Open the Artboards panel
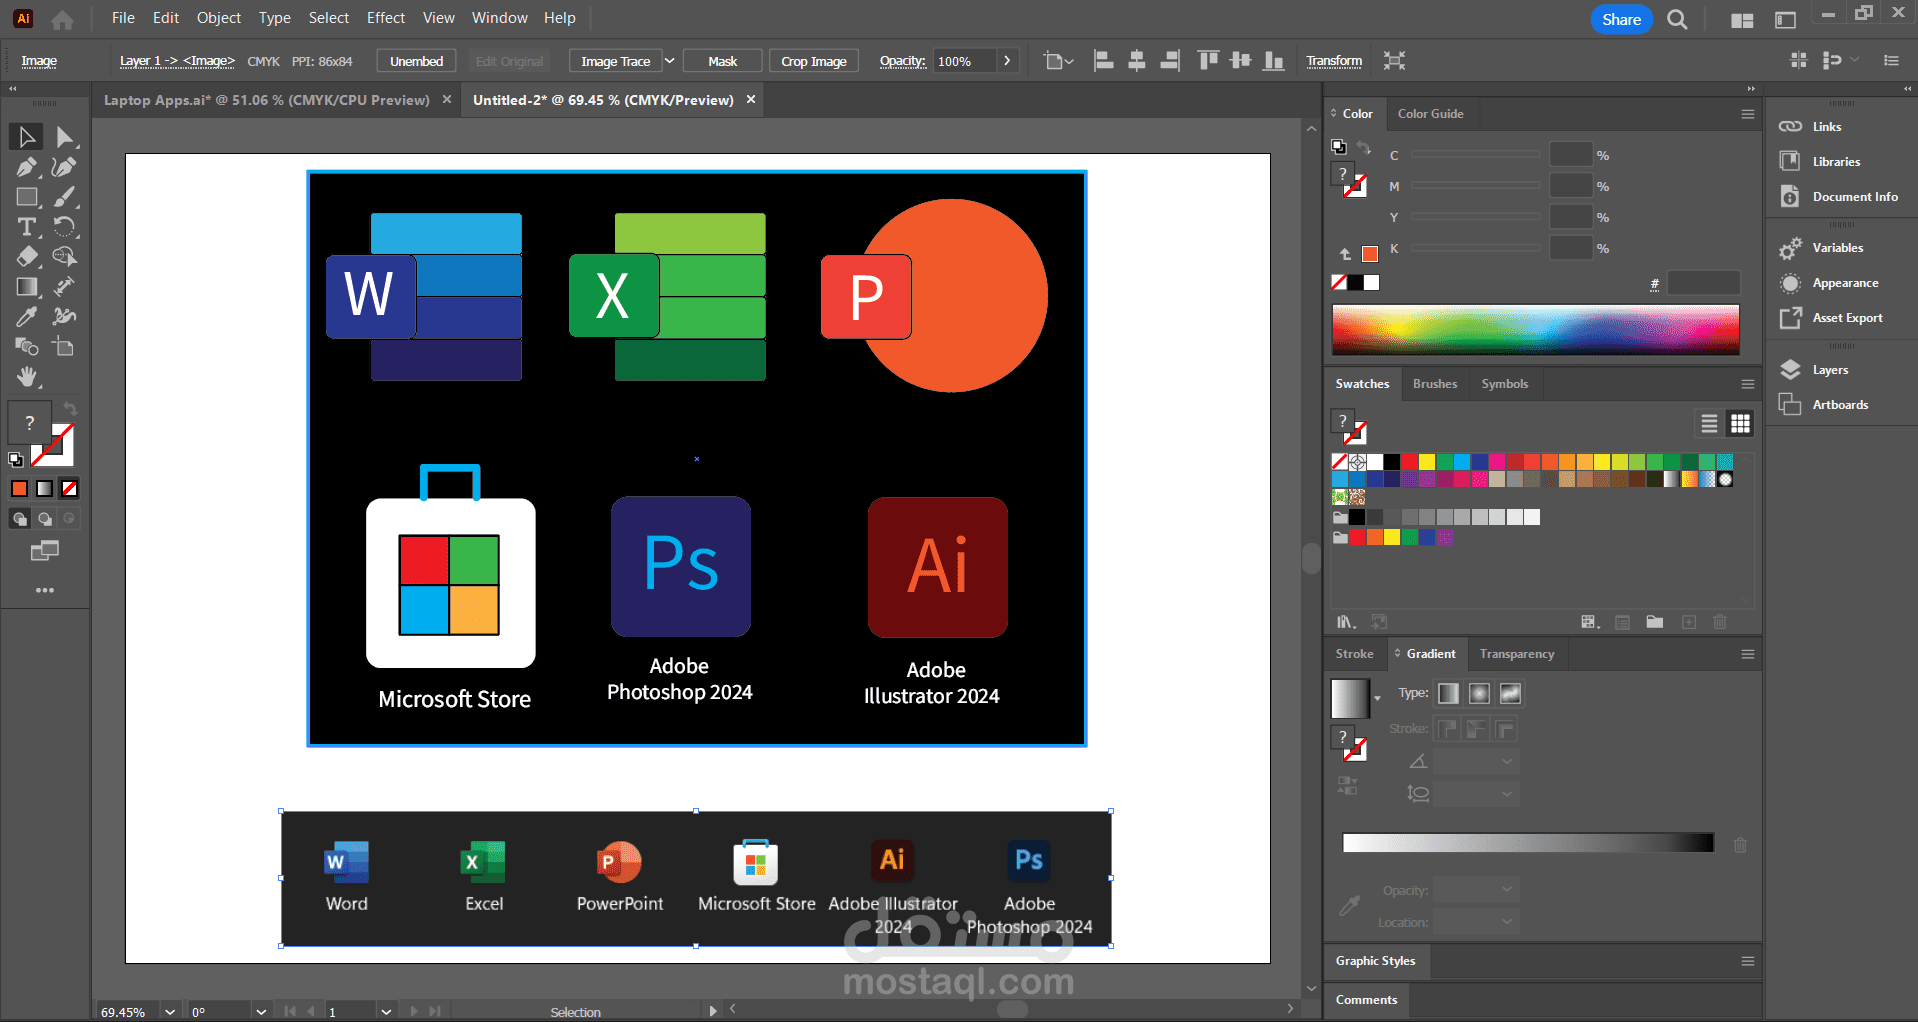This screenshot has width=1918, height=1022. pos(1840,405)
